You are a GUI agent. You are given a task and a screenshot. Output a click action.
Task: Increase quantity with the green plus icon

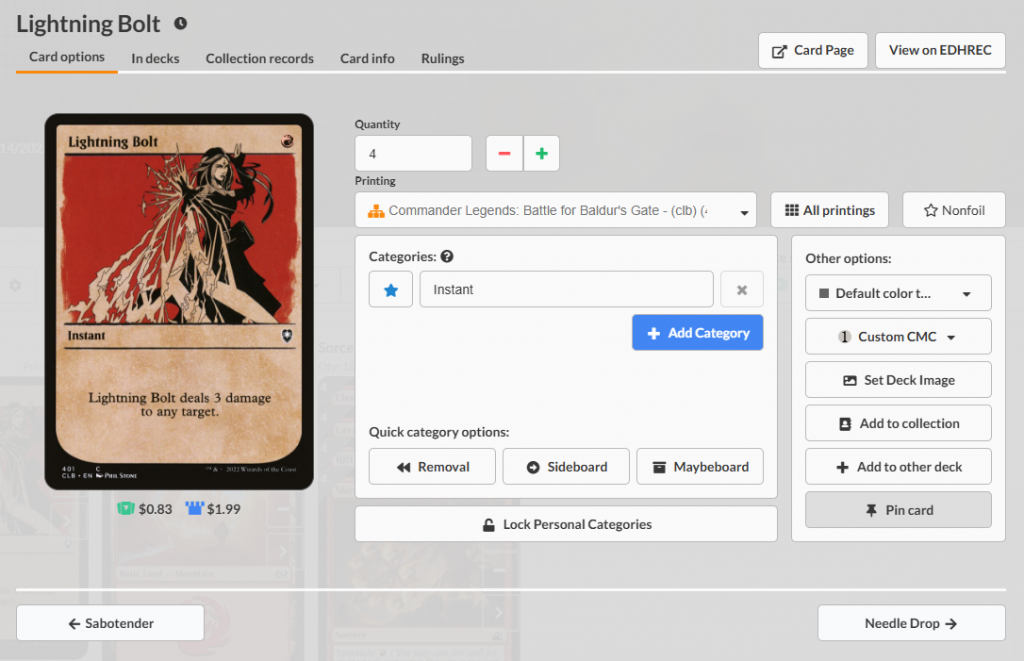(541, 153)
